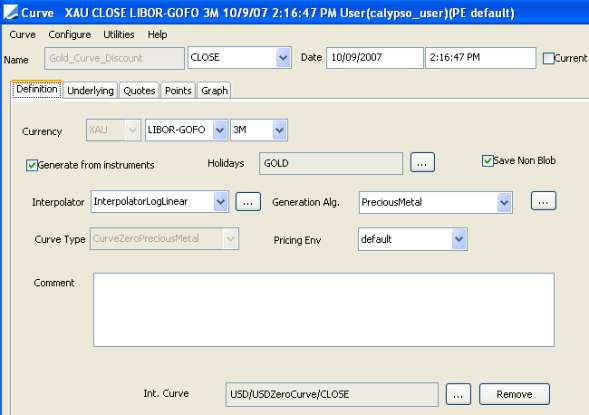589x415 pixels.
Task: Disable the Save Non Blob checkbox
Action: pos(488,161)
